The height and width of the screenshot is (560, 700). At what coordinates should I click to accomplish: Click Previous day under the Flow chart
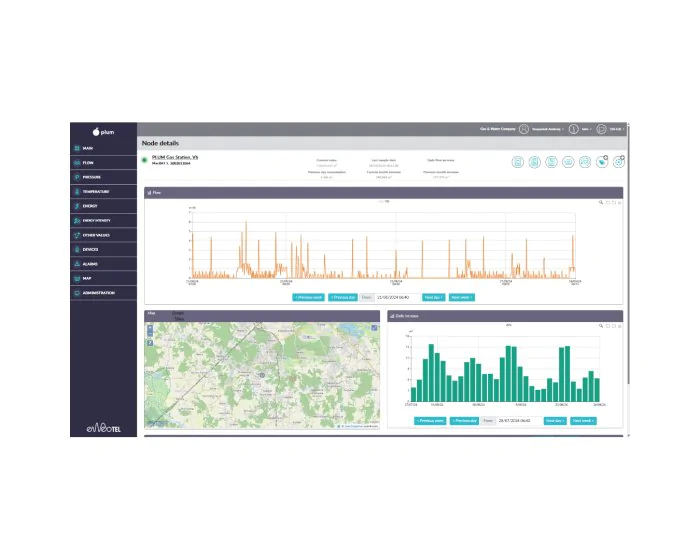point(343,297)
